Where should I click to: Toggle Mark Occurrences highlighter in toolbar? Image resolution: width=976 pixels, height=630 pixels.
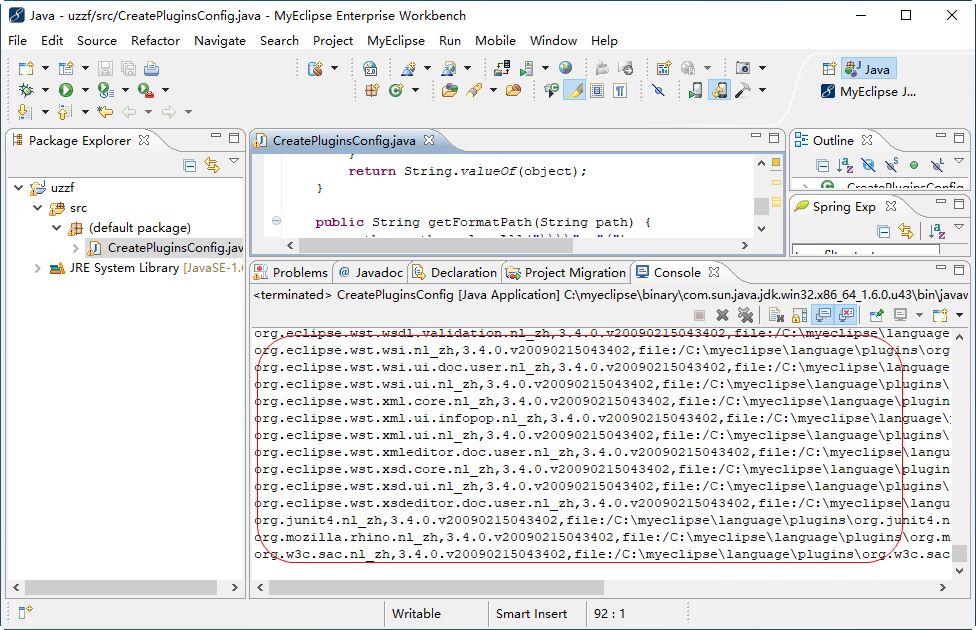574,90
